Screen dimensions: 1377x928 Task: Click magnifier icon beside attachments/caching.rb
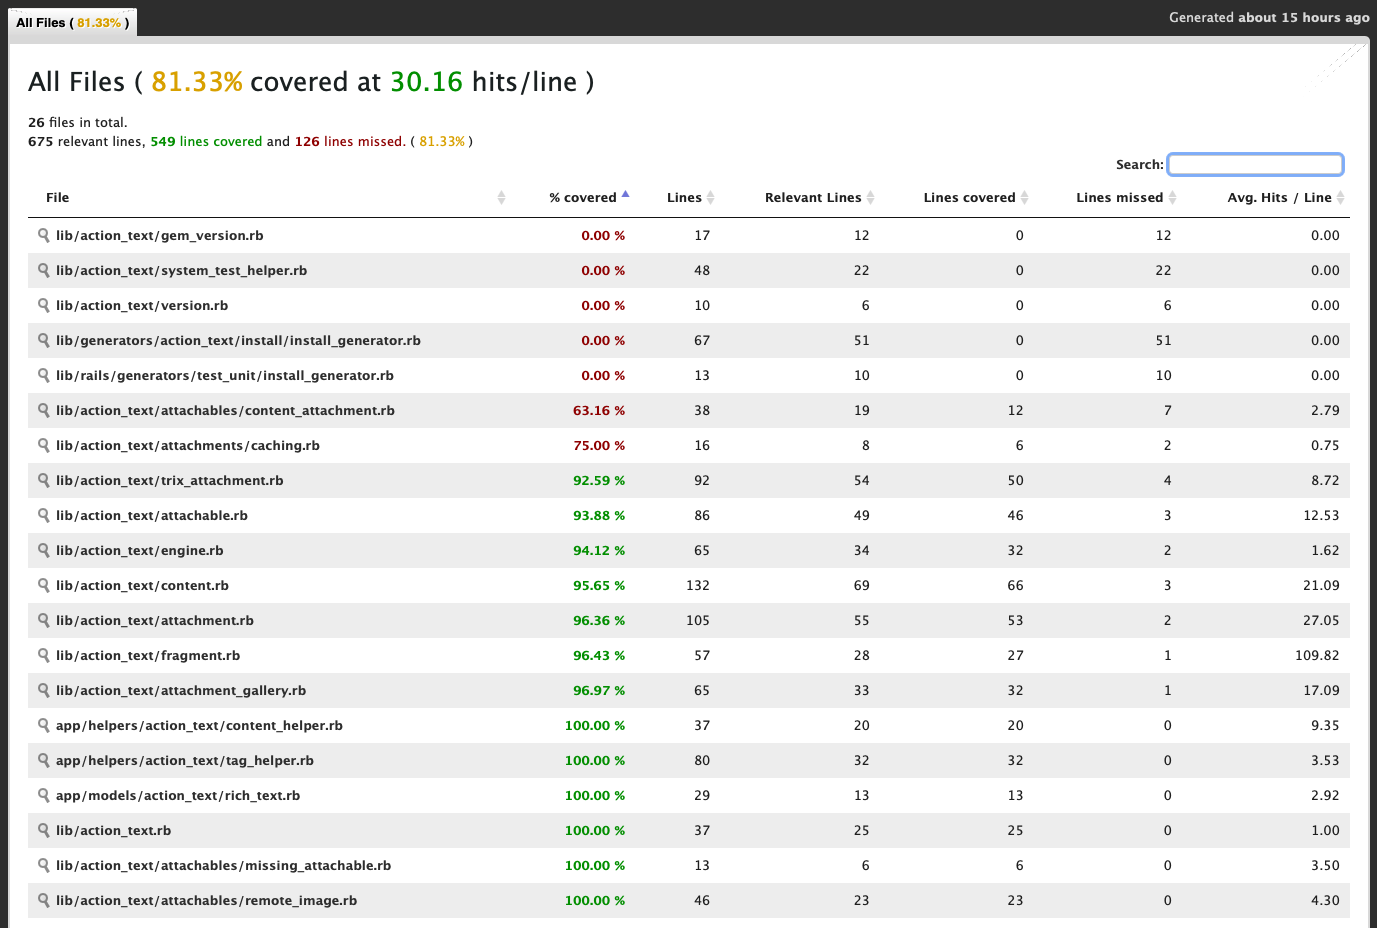pyautogui.click(x=44, y=445)
